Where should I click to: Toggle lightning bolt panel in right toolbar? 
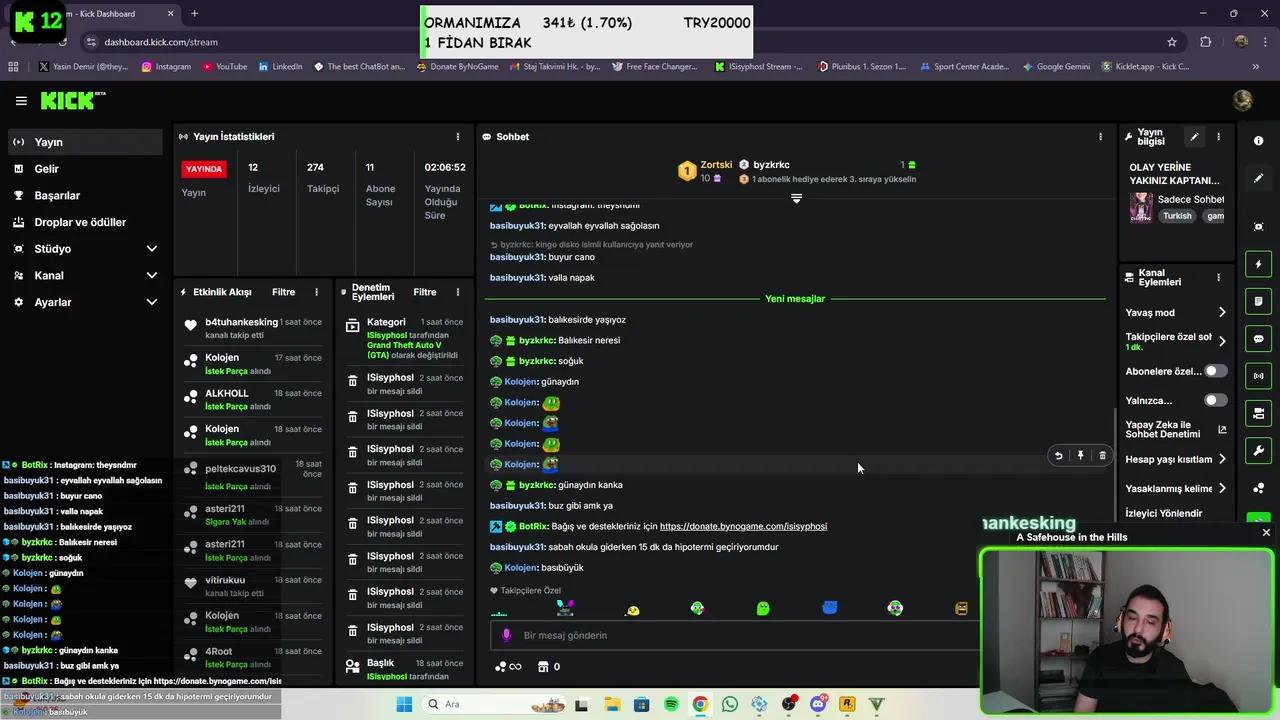tap(1258, 264)
